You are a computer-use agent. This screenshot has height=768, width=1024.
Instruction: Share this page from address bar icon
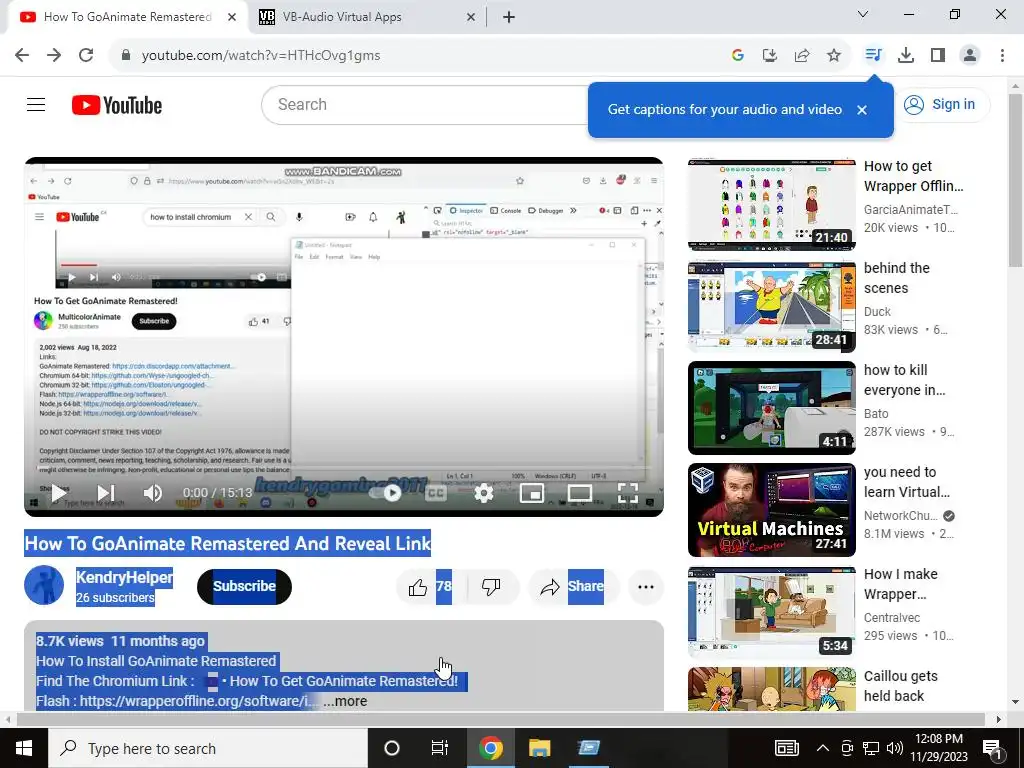(x=802, y=55)
